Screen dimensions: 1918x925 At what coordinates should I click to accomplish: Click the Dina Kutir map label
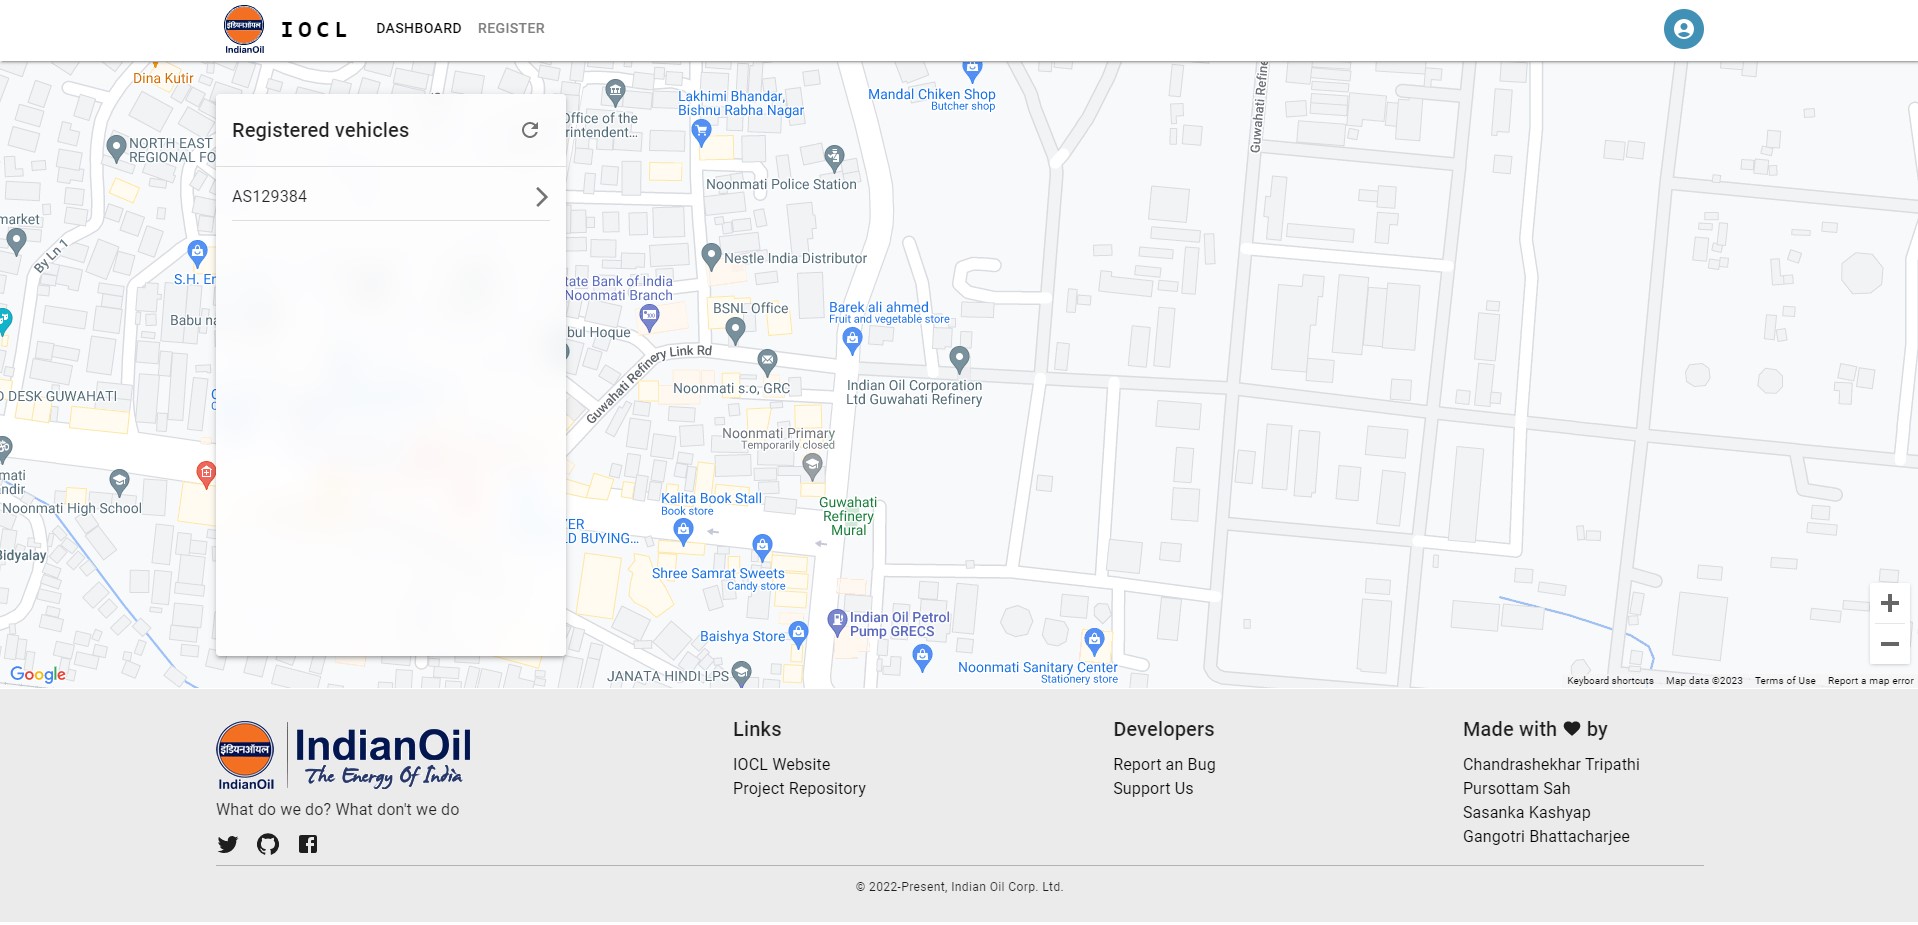tap(163, 78)
